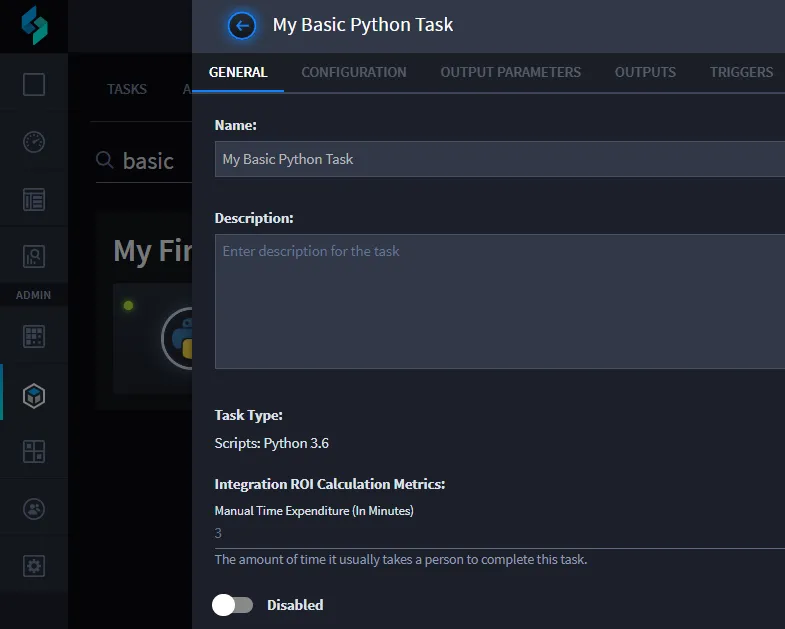The image size is (785, 629).
Task: Switch to the OUTPUT PARAMETERS tab
Action: [511, 72]
